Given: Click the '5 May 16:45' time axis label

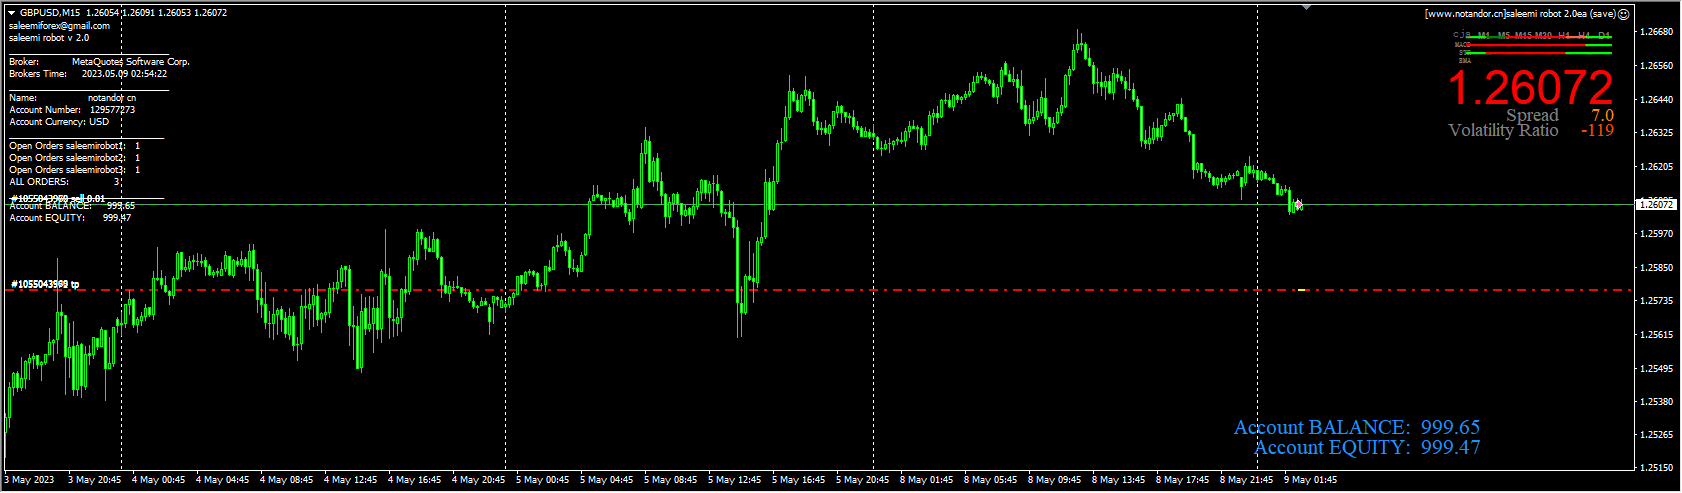Looking at the screenshot, I should 799,480.
